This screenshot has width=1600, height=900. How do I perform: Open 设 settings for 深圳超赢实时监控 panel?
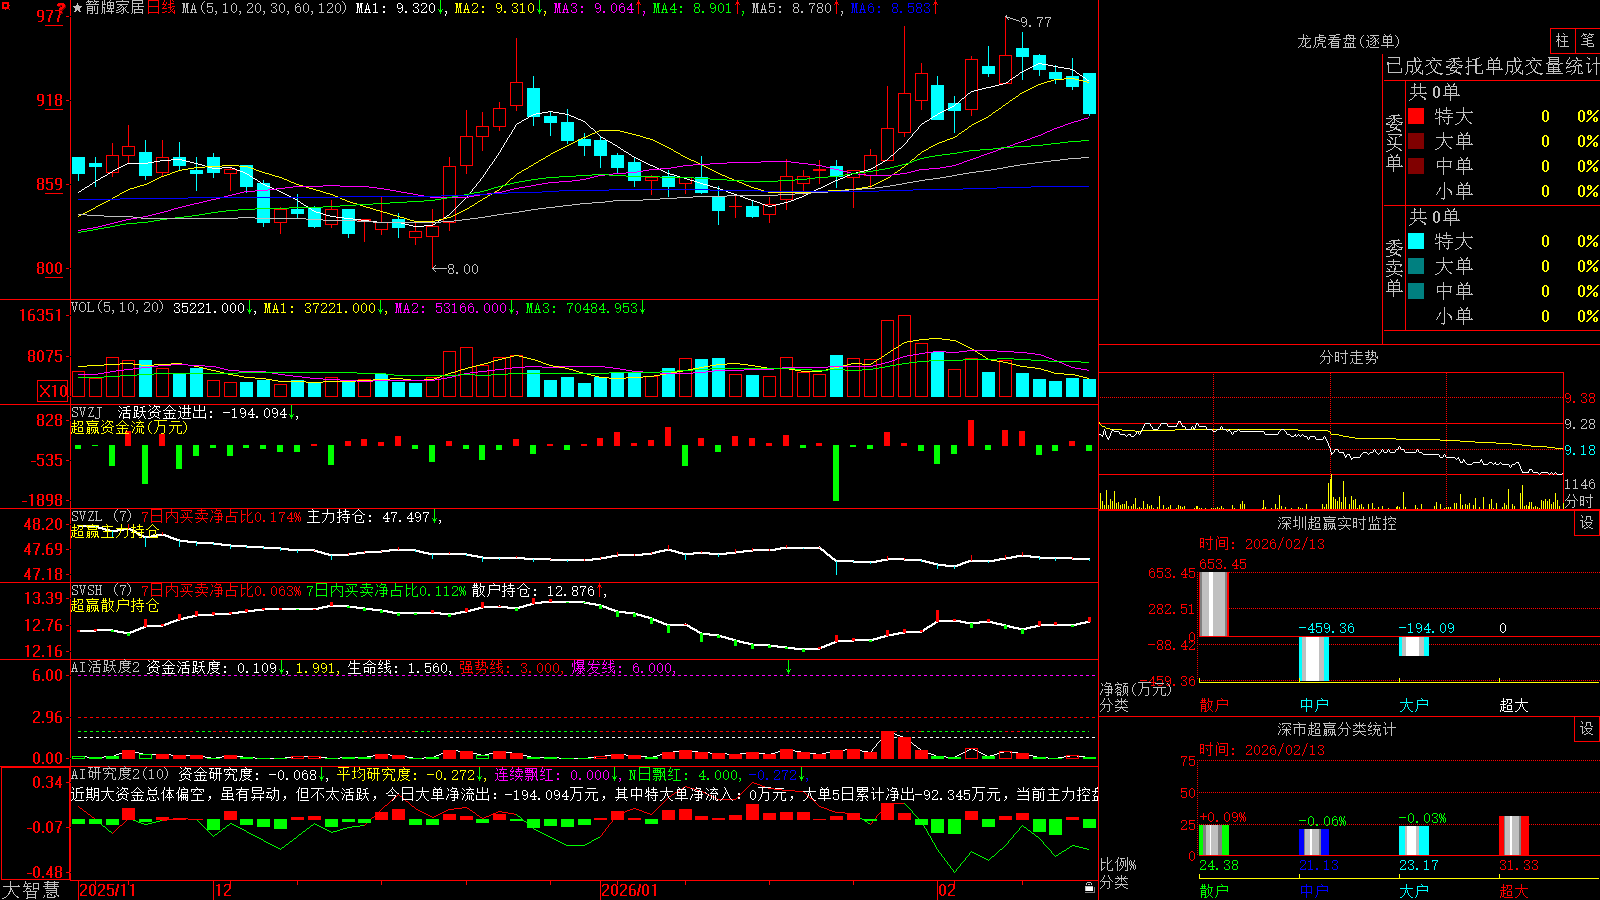click(1587, 523)
